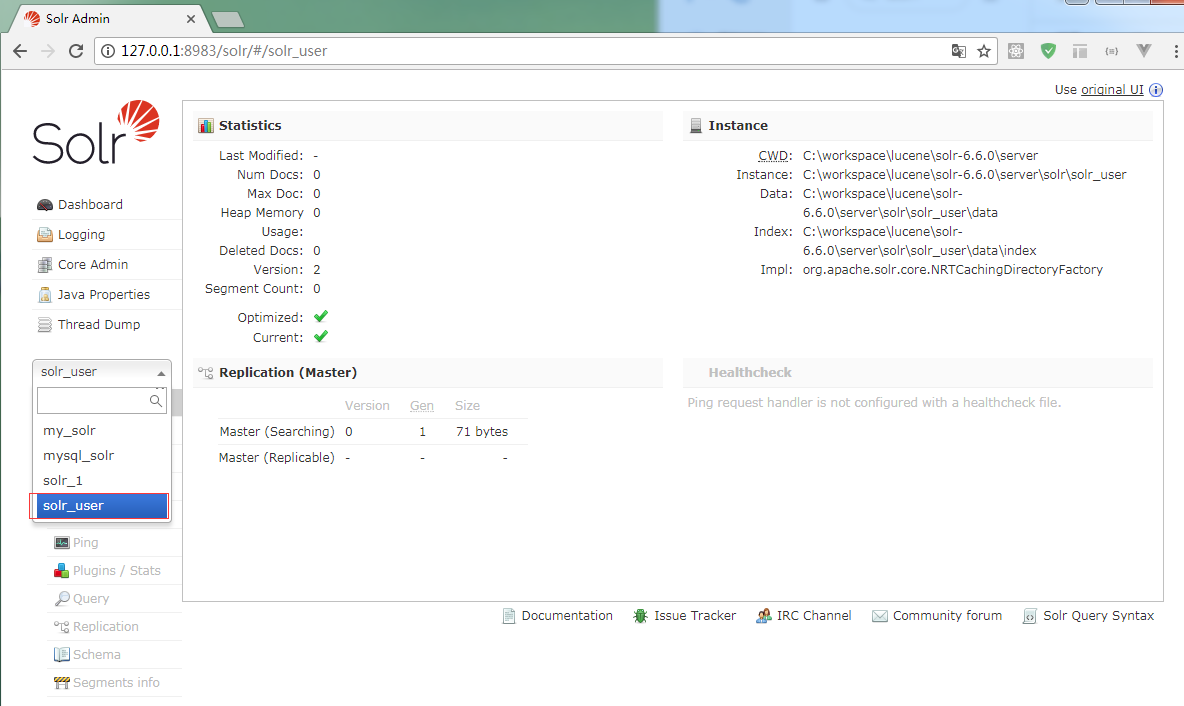The image size is (1184, 706).
Task: Open the Logging section
Action: click(82, 235)
